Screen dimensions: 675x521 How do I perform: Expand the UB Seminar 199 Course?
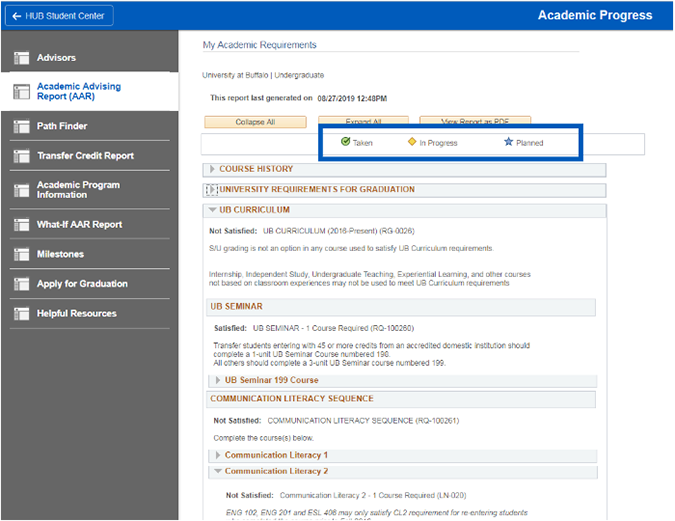[x=219, y=380]
